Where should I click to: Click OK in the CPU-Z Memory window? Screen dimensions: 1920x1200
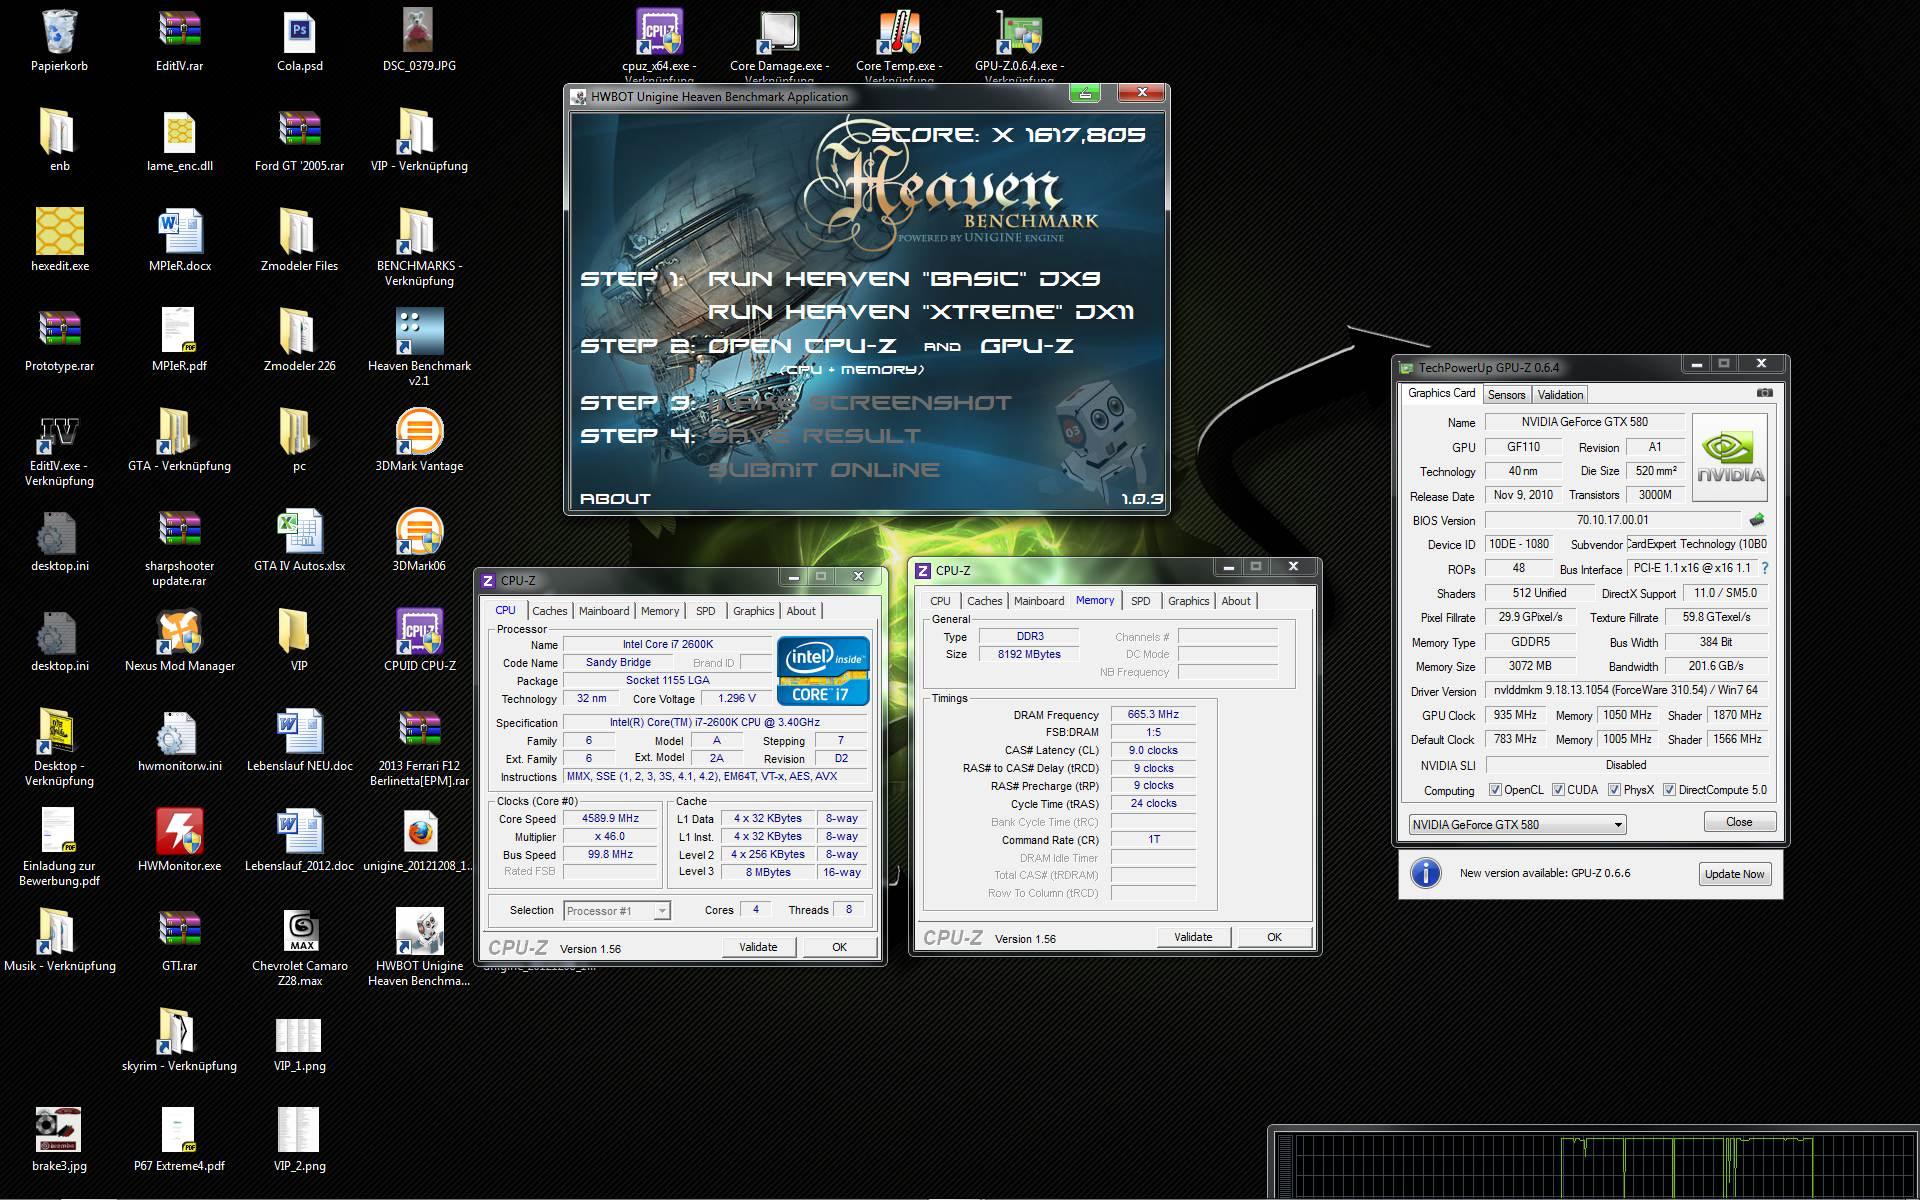(x=1274, y=937)
